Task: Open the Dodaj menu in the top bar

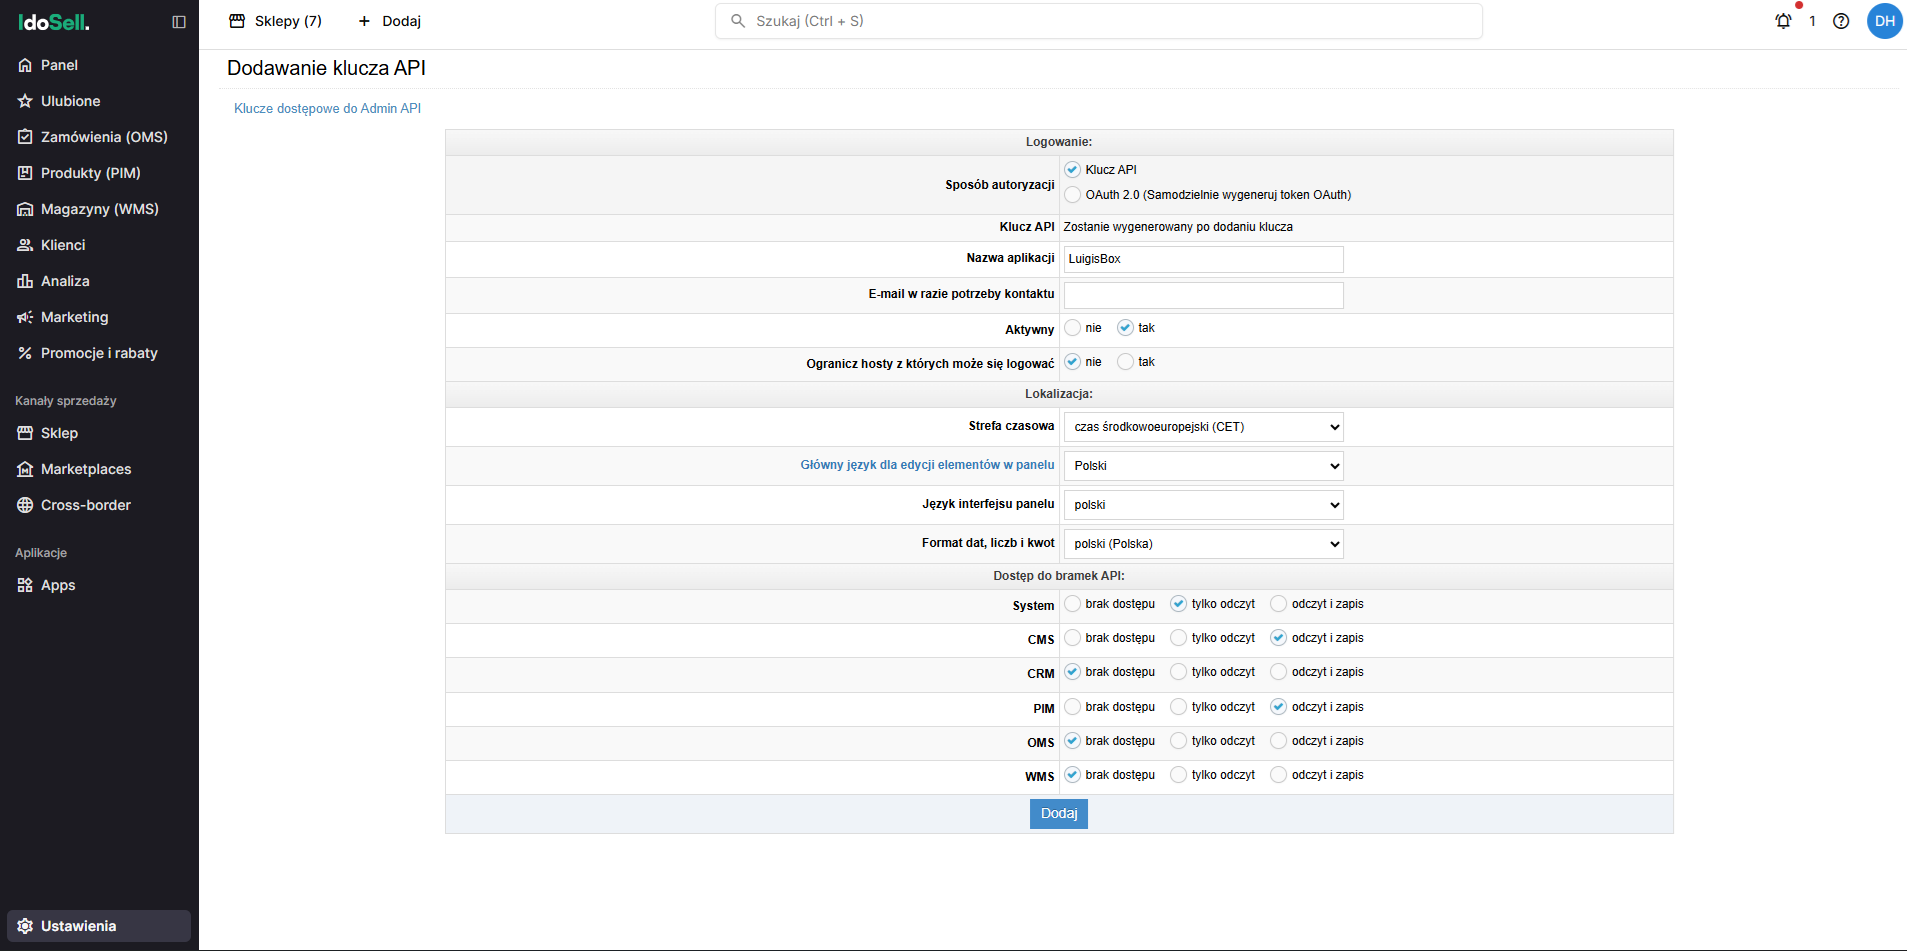Action: [x=389, y=20]
